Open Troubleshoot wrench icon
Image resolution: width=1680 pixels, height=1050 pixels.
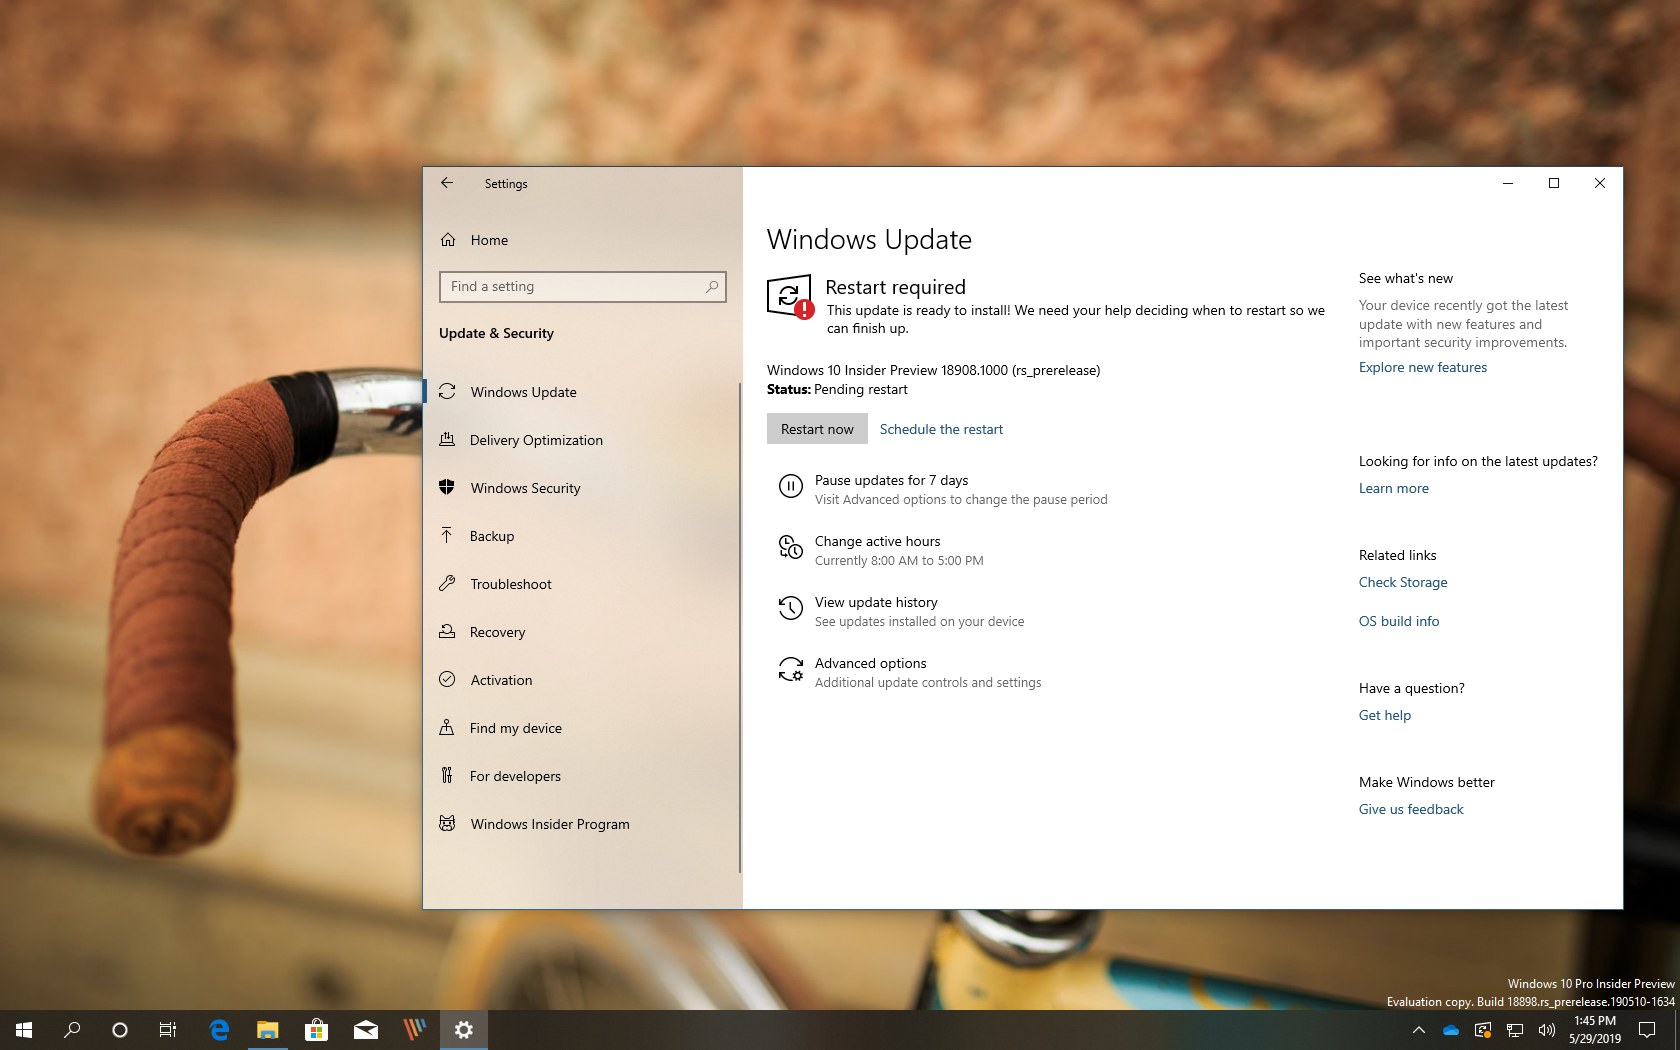(447, 584)
